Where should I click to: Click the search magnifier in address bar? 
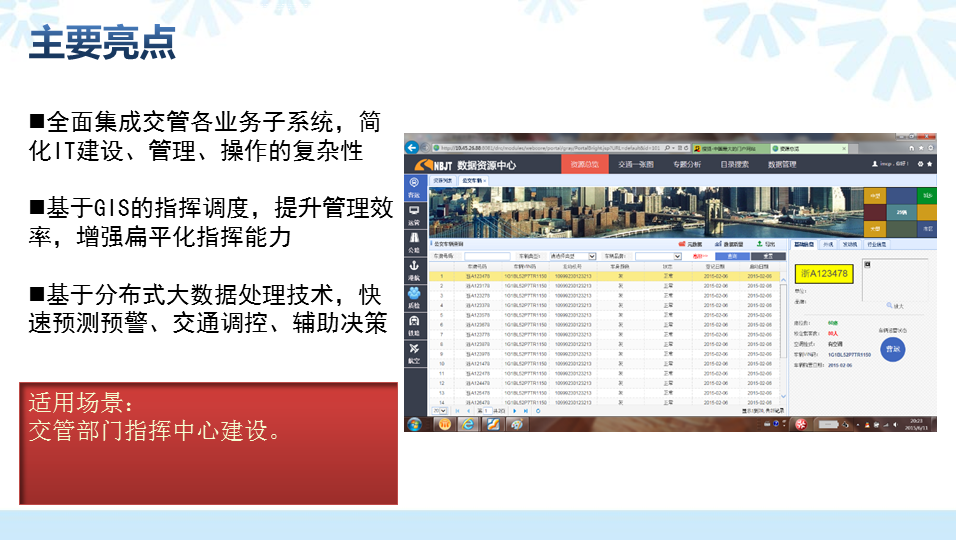point(667,148)
